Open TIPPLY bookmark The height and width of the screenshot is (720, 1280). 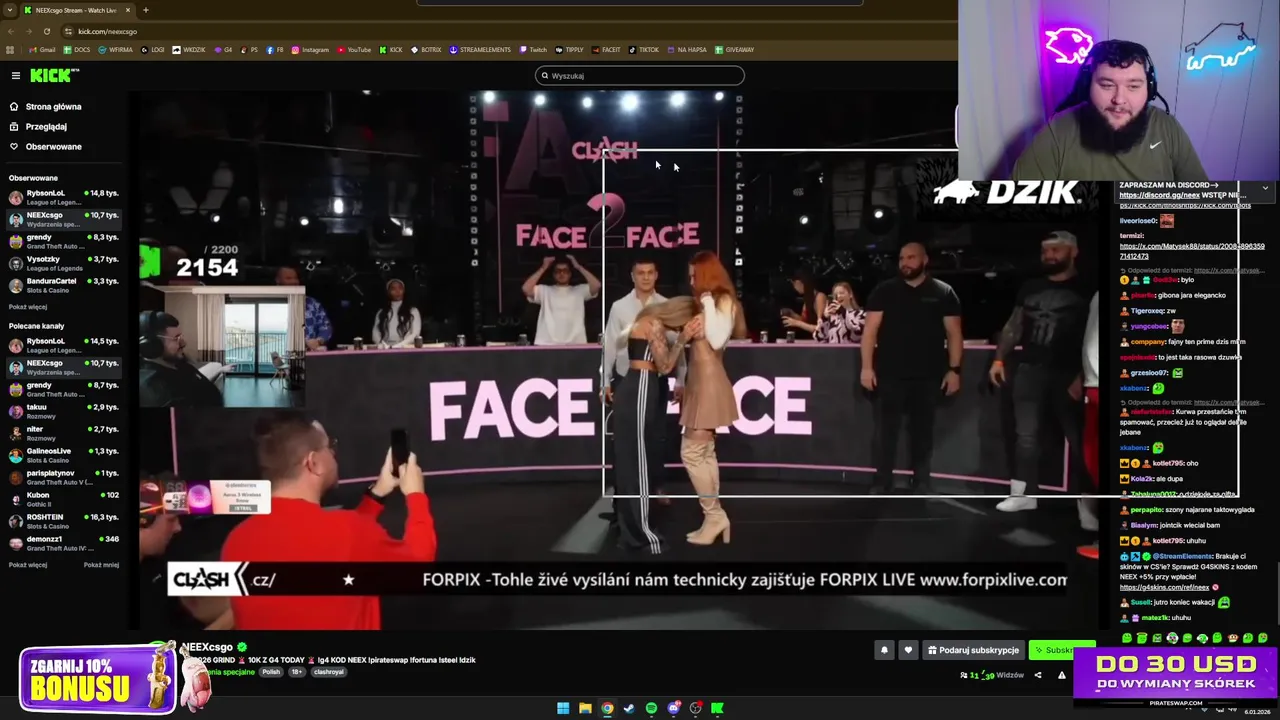pos(569,50)
